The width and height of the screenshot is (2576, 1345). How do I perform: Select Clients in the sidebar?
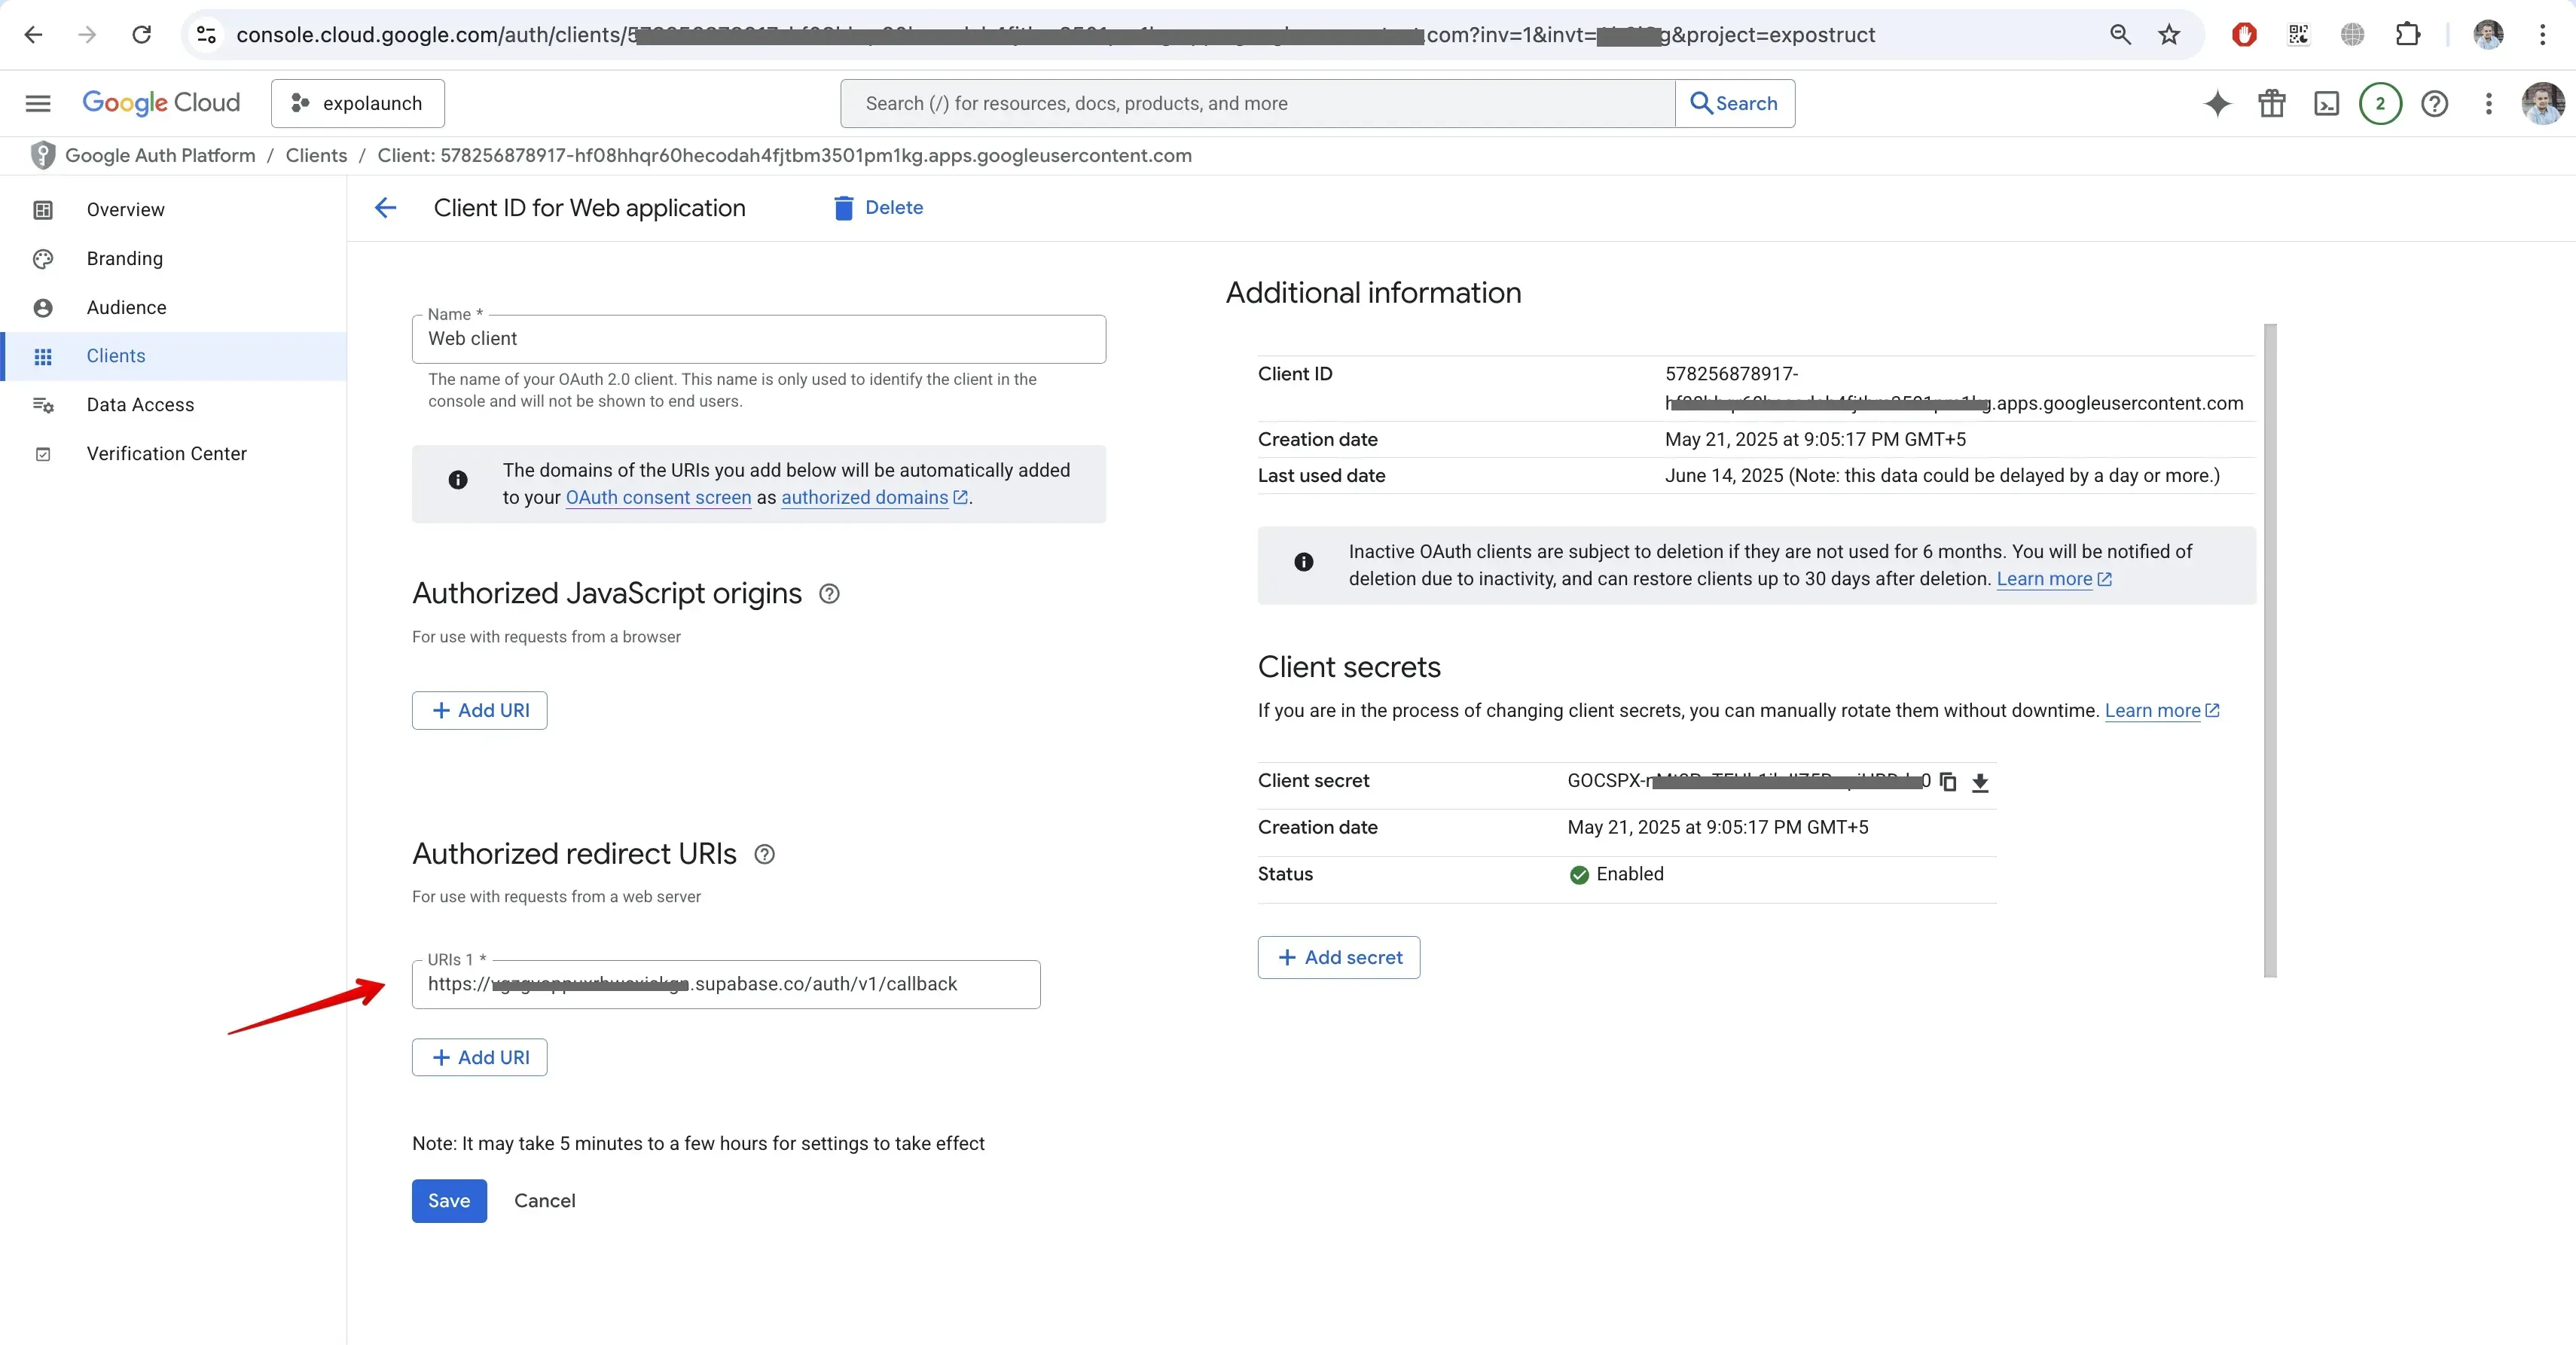click(173, 356)
